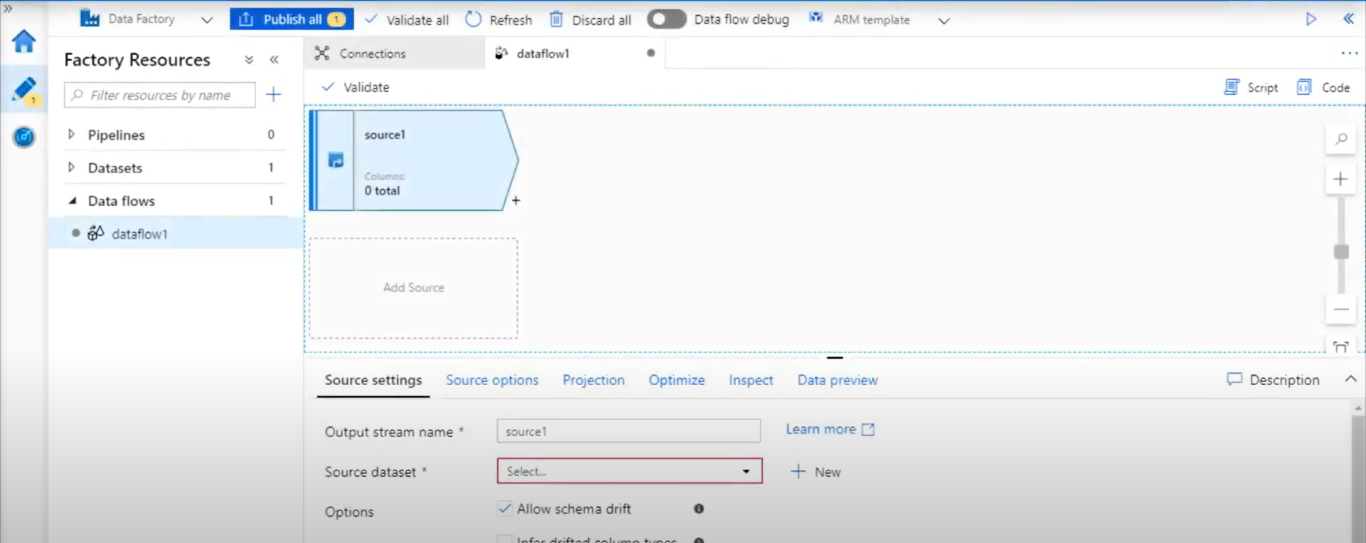1366x543 pixels.
Task: Click the panel divider handle above settings tabs
Action: click(835, 357)
